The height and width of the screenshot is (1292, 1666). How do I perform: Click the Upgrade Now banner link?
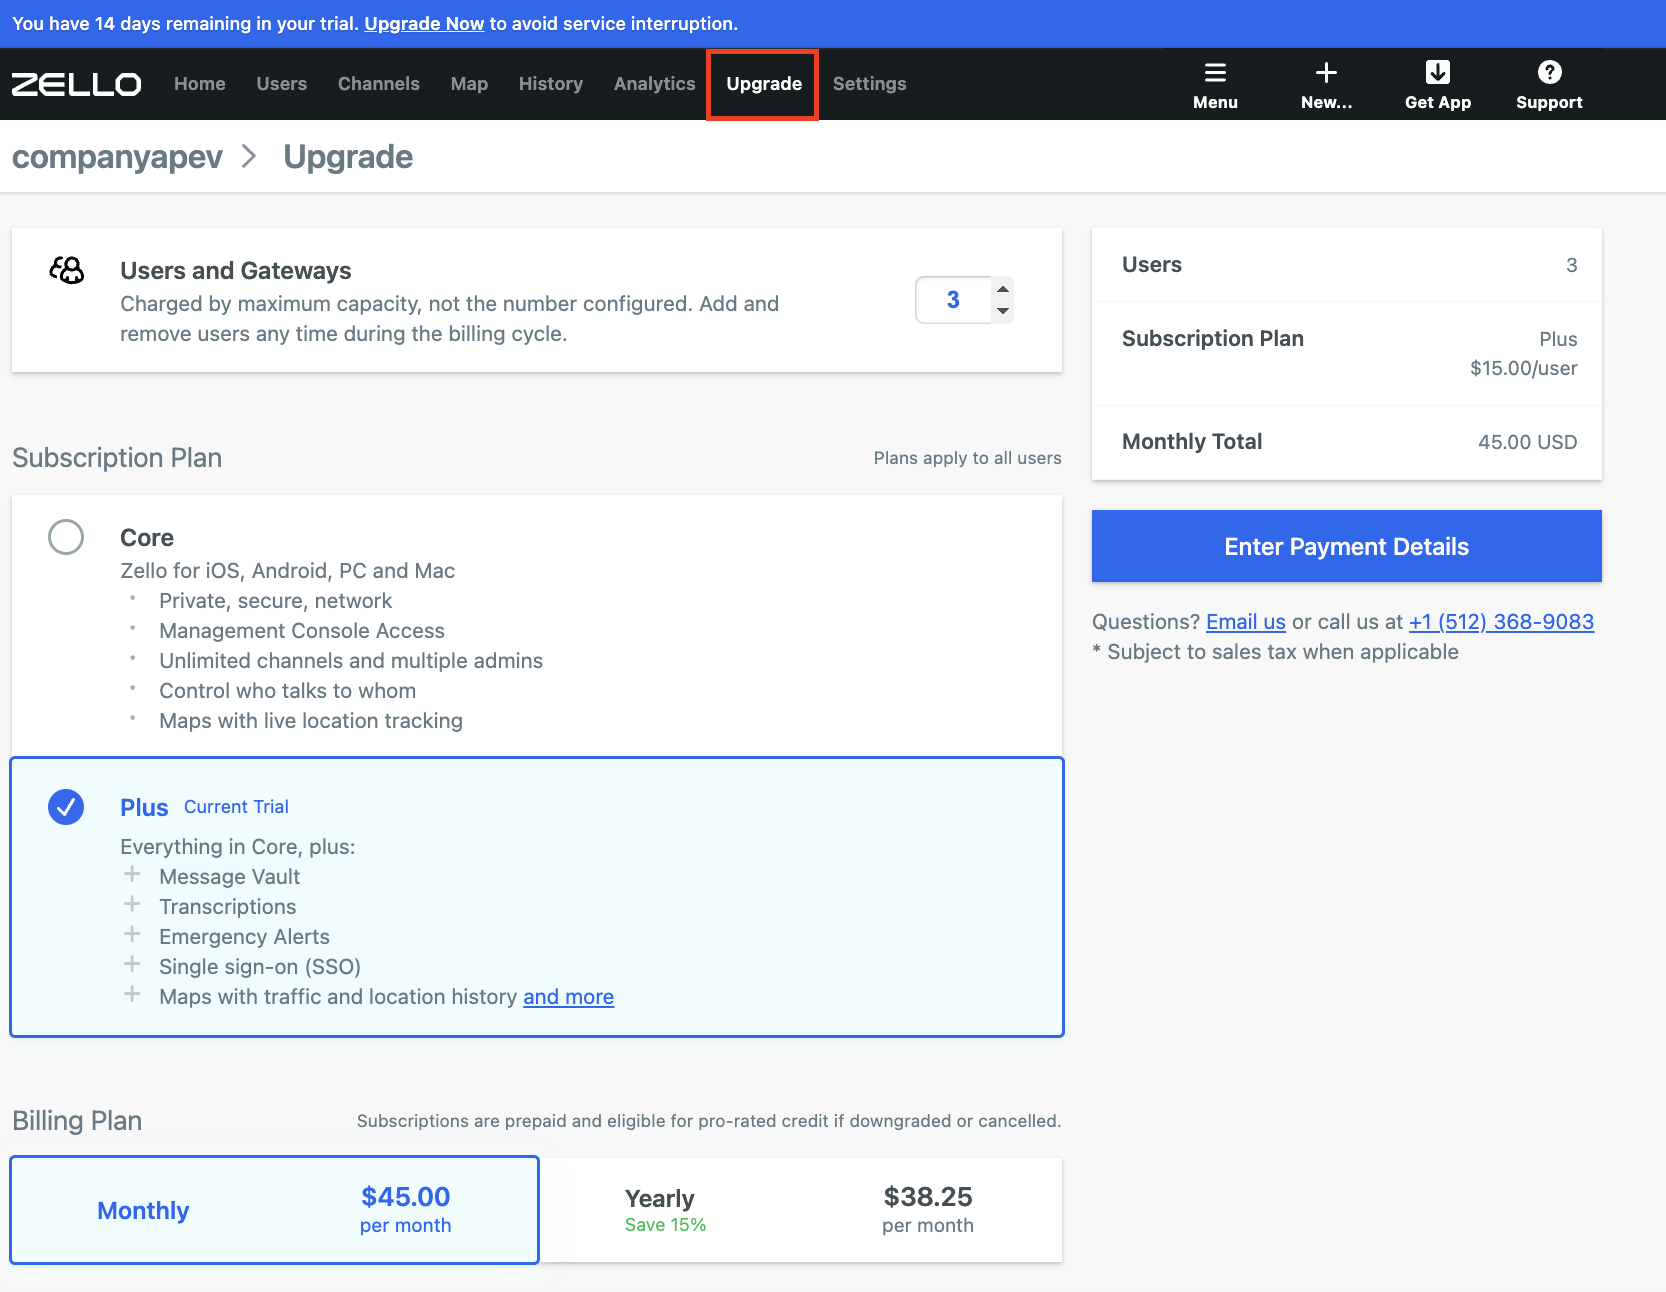point(424,23)
